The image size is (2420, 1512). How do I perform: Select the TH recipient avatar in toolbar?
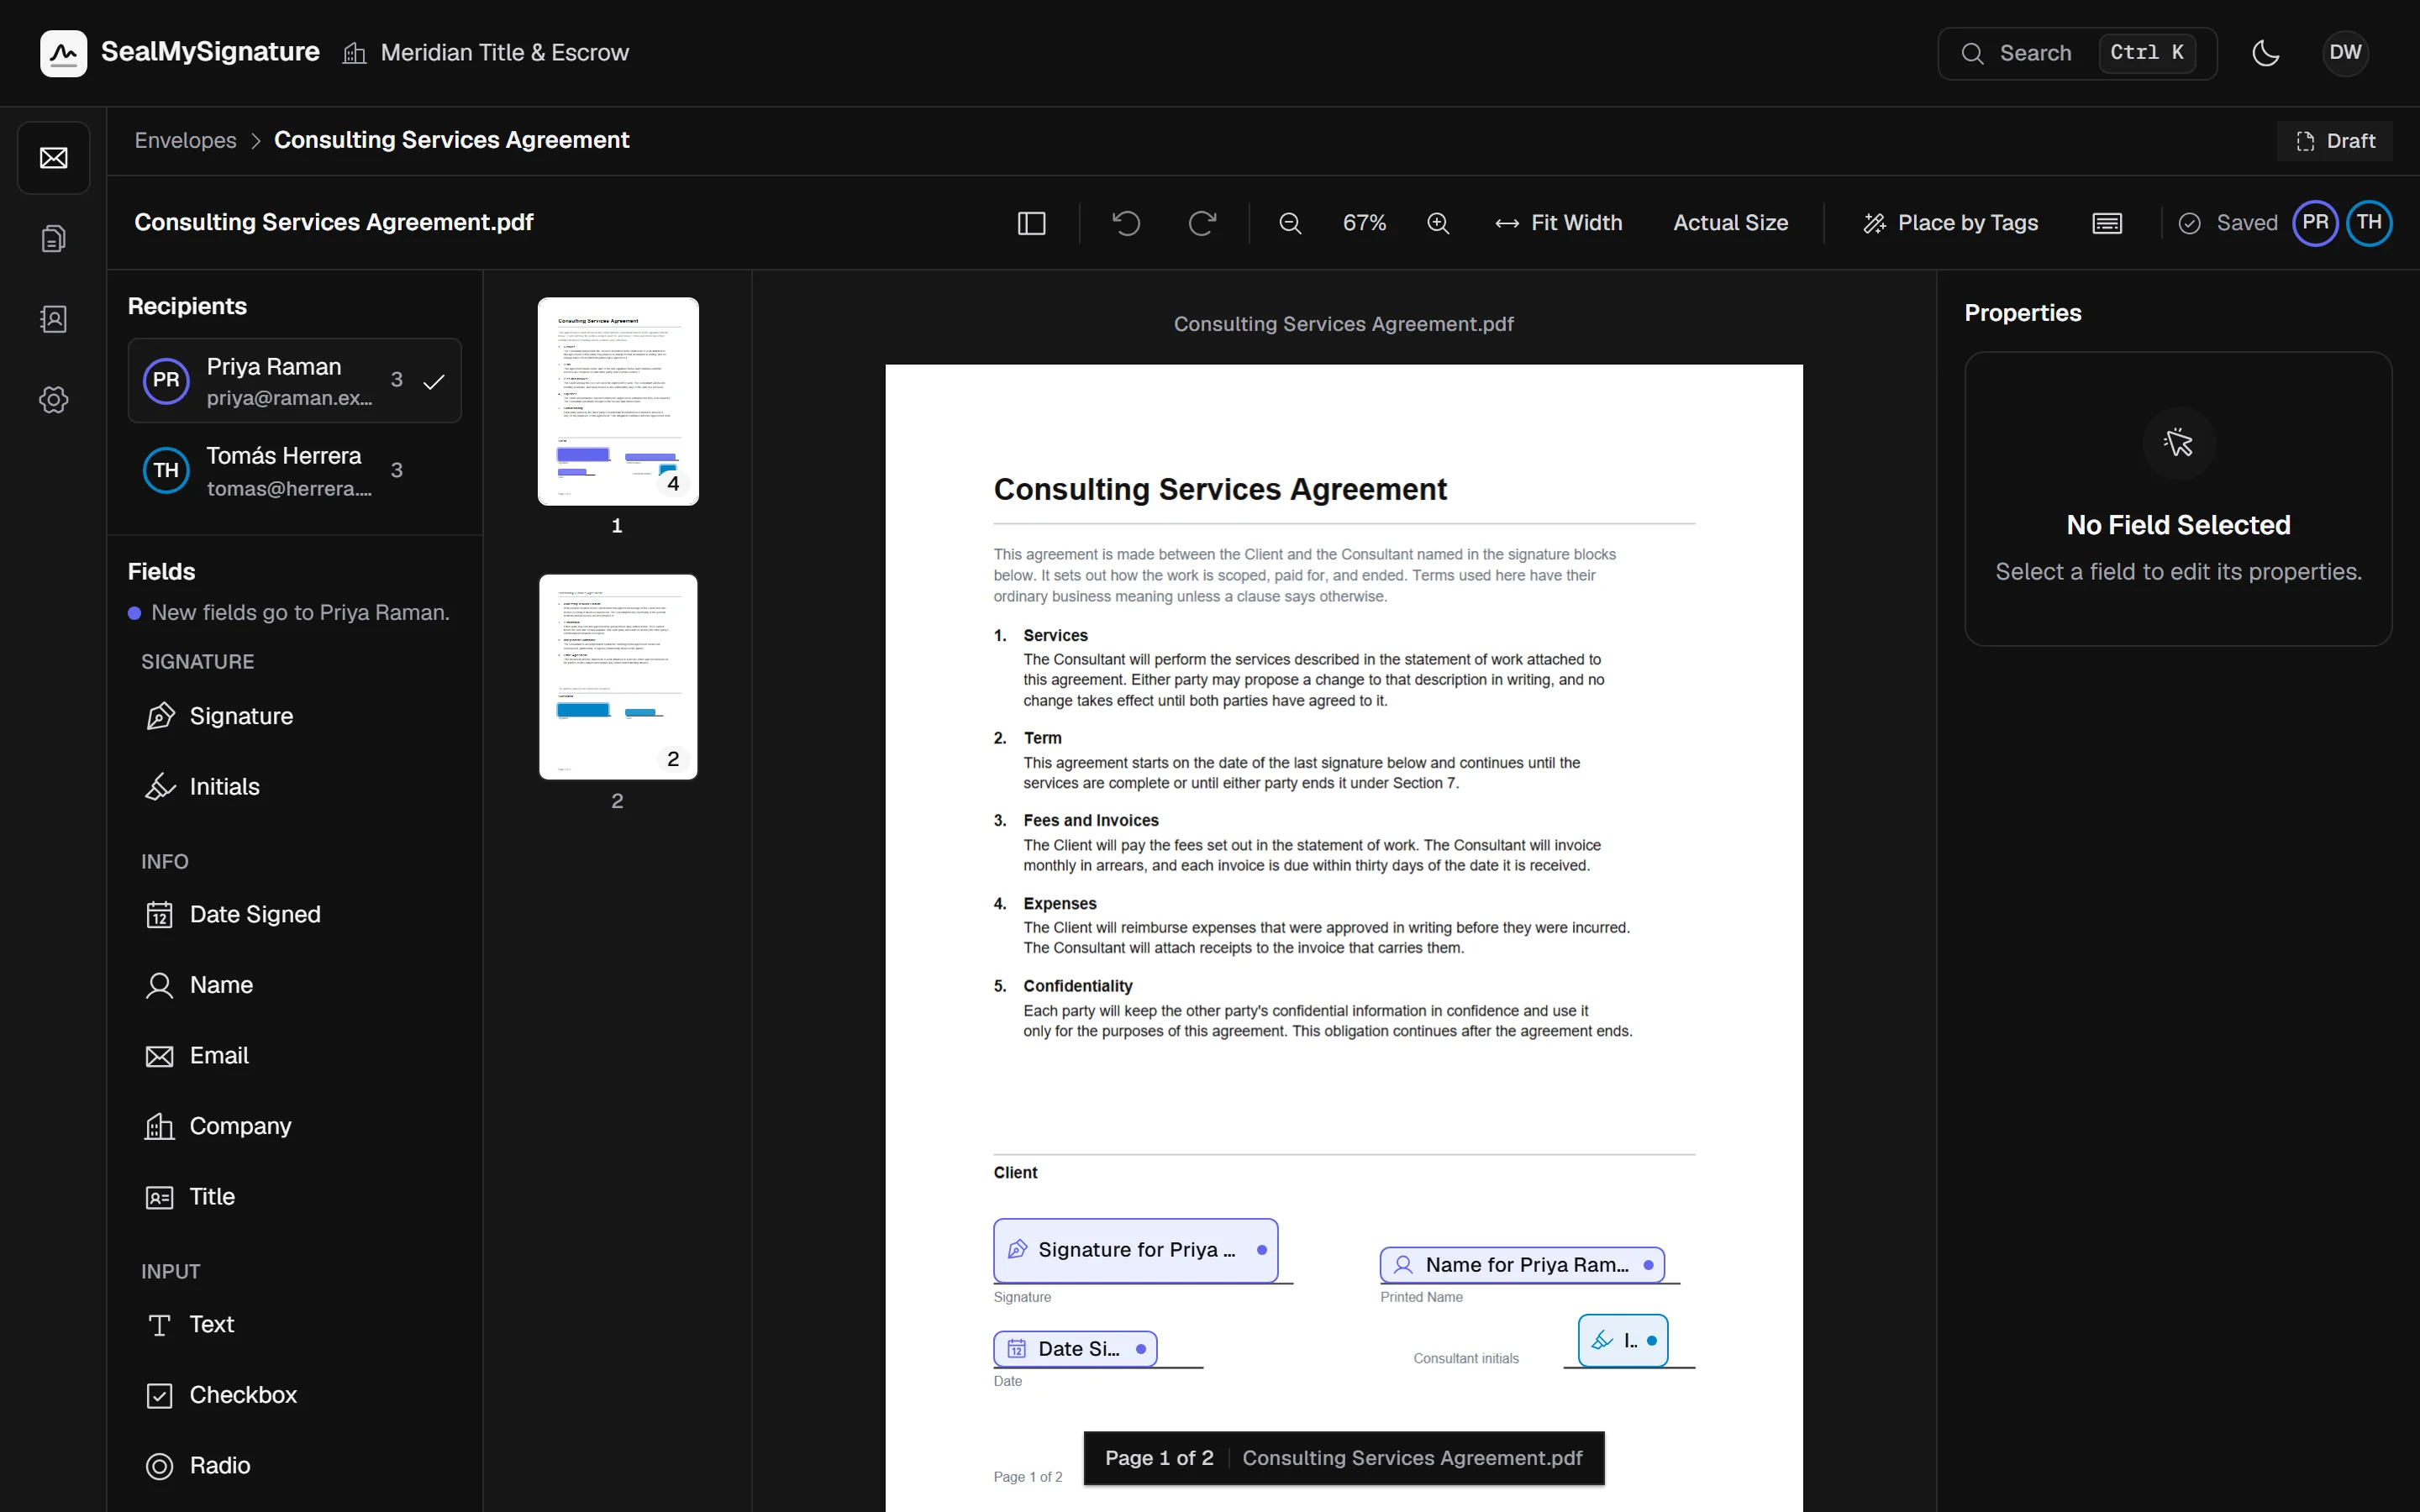point(2369,223)
